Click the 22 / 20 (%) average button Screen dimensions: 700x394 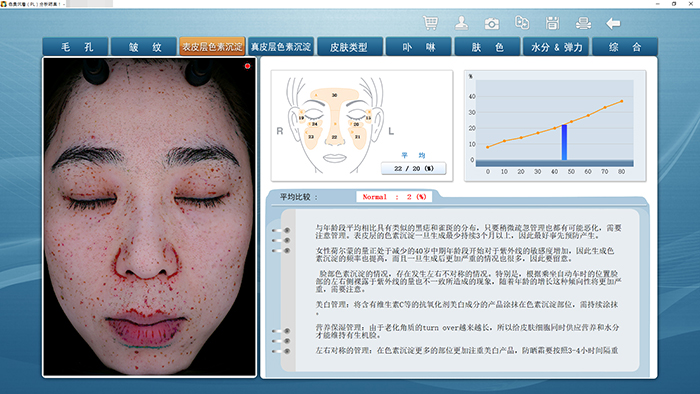(x=413, y=168)
